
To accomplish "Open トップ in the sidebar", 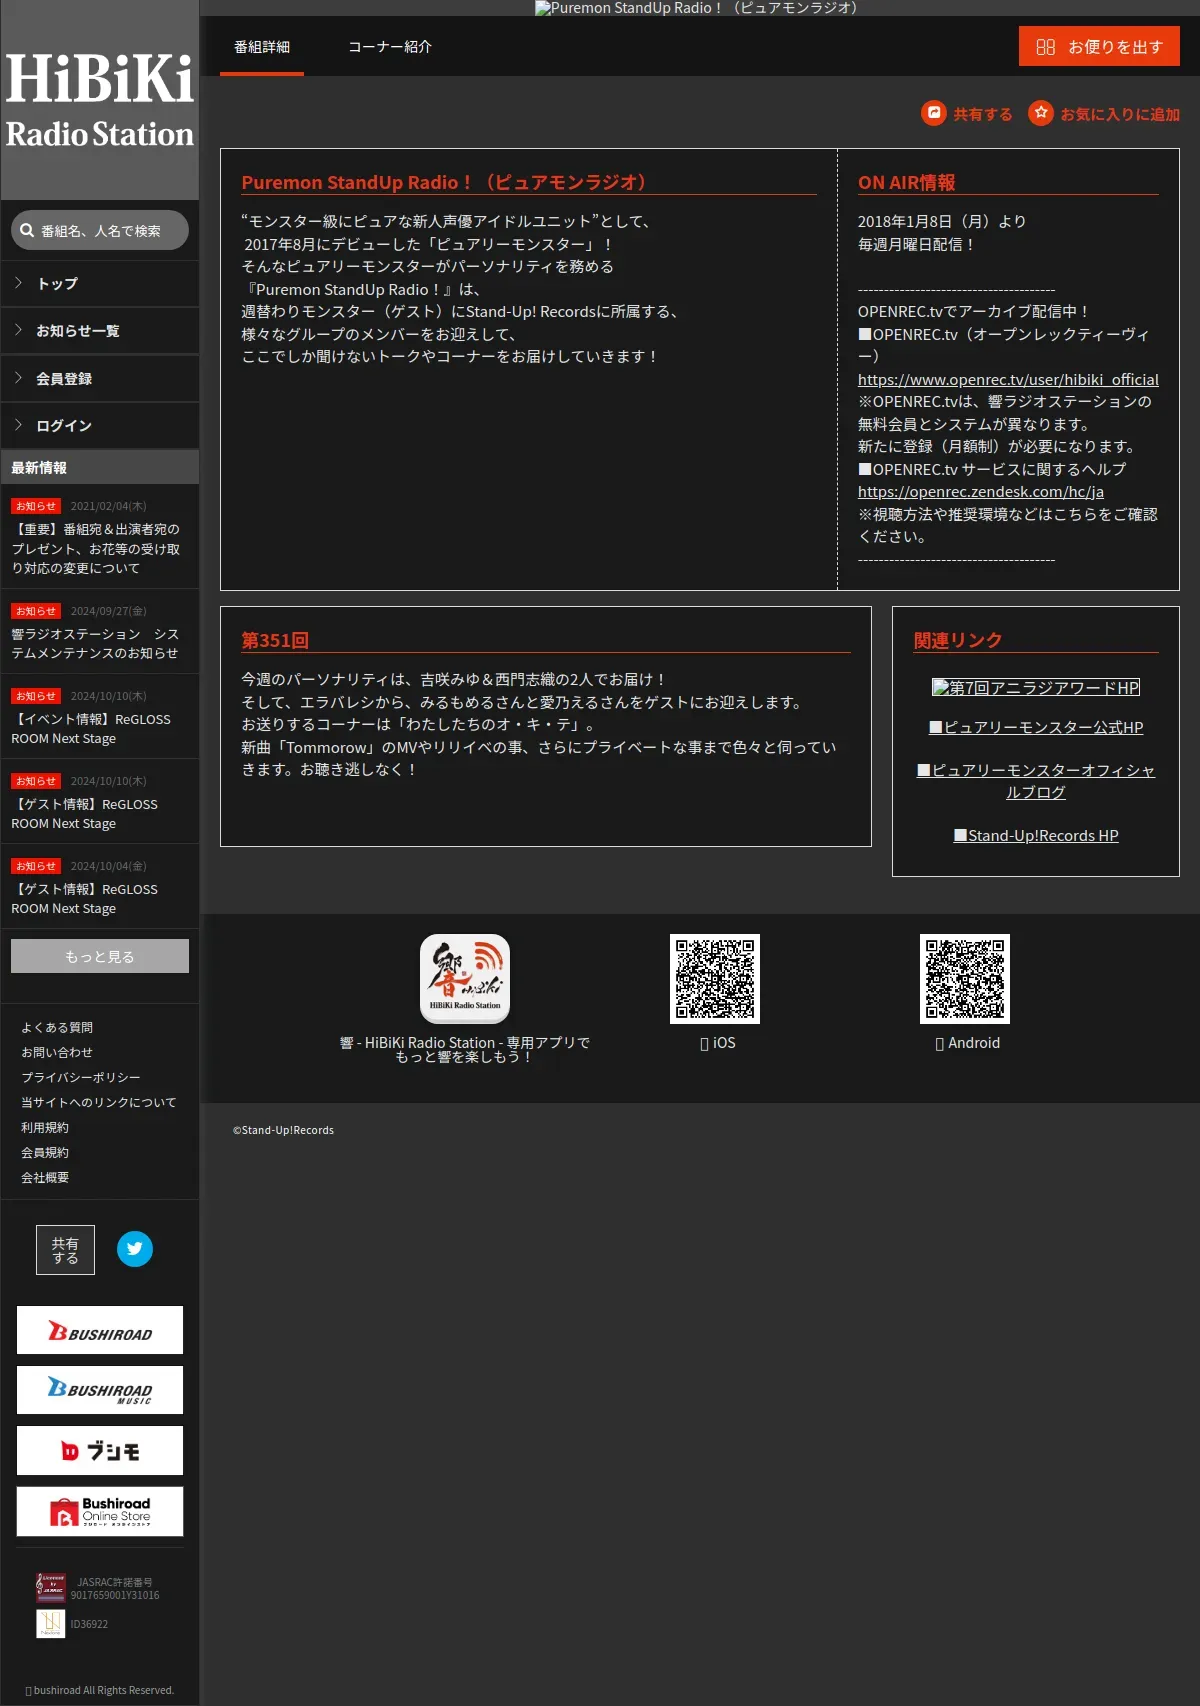I will click(x=100, y=284).
